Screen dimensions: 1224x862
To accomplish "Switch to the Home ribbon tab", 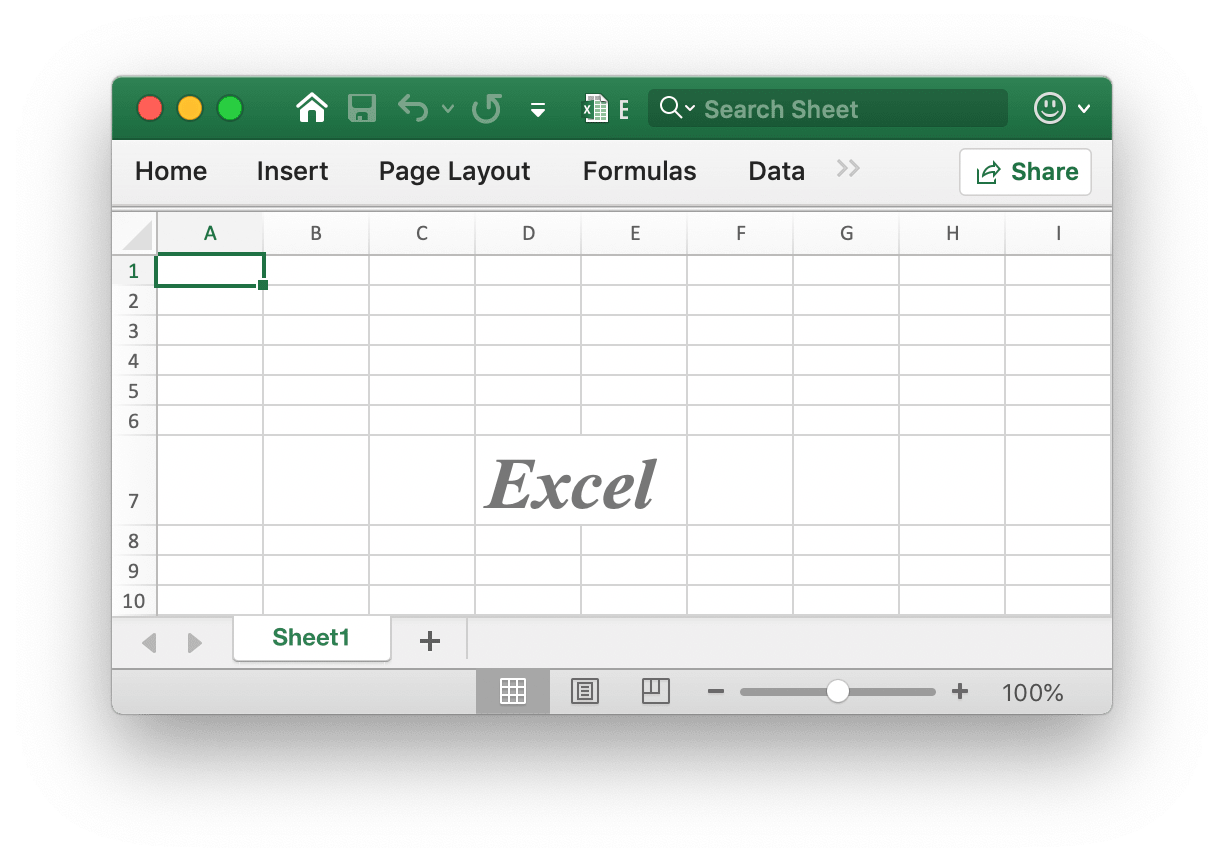I will coord(171,171).
